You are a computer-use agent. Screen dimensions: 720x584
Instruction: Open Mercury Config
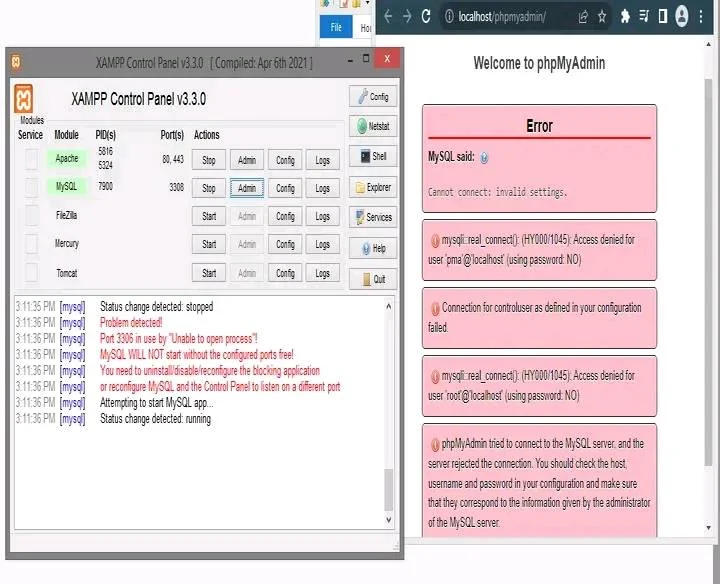tap(285, 244)
